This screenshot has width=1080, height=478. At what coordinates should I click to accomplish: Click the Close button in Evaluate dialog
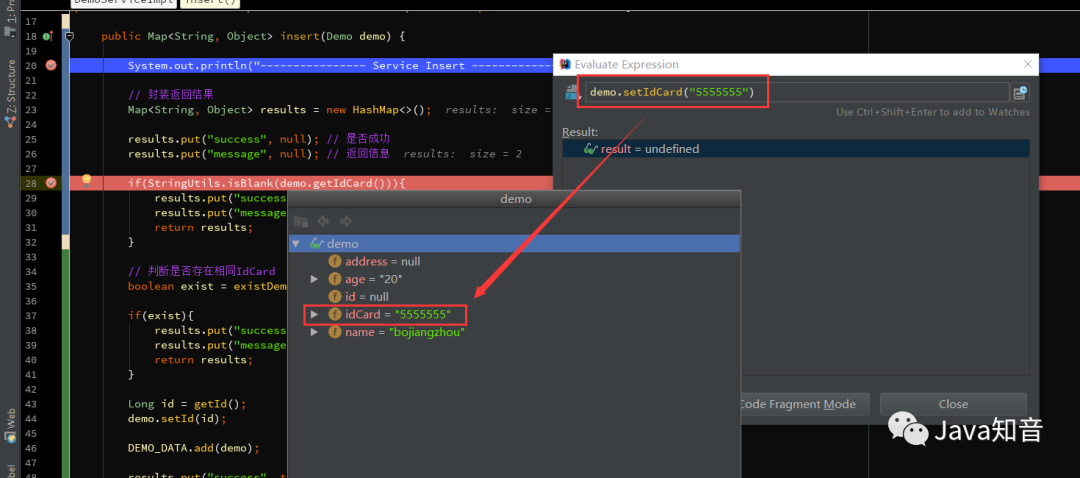[x=953, y=404]
